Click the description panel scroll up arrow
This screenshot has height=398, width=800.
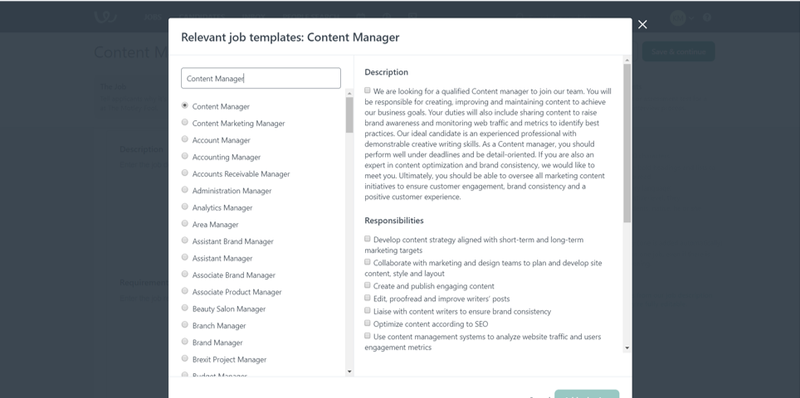627,60
